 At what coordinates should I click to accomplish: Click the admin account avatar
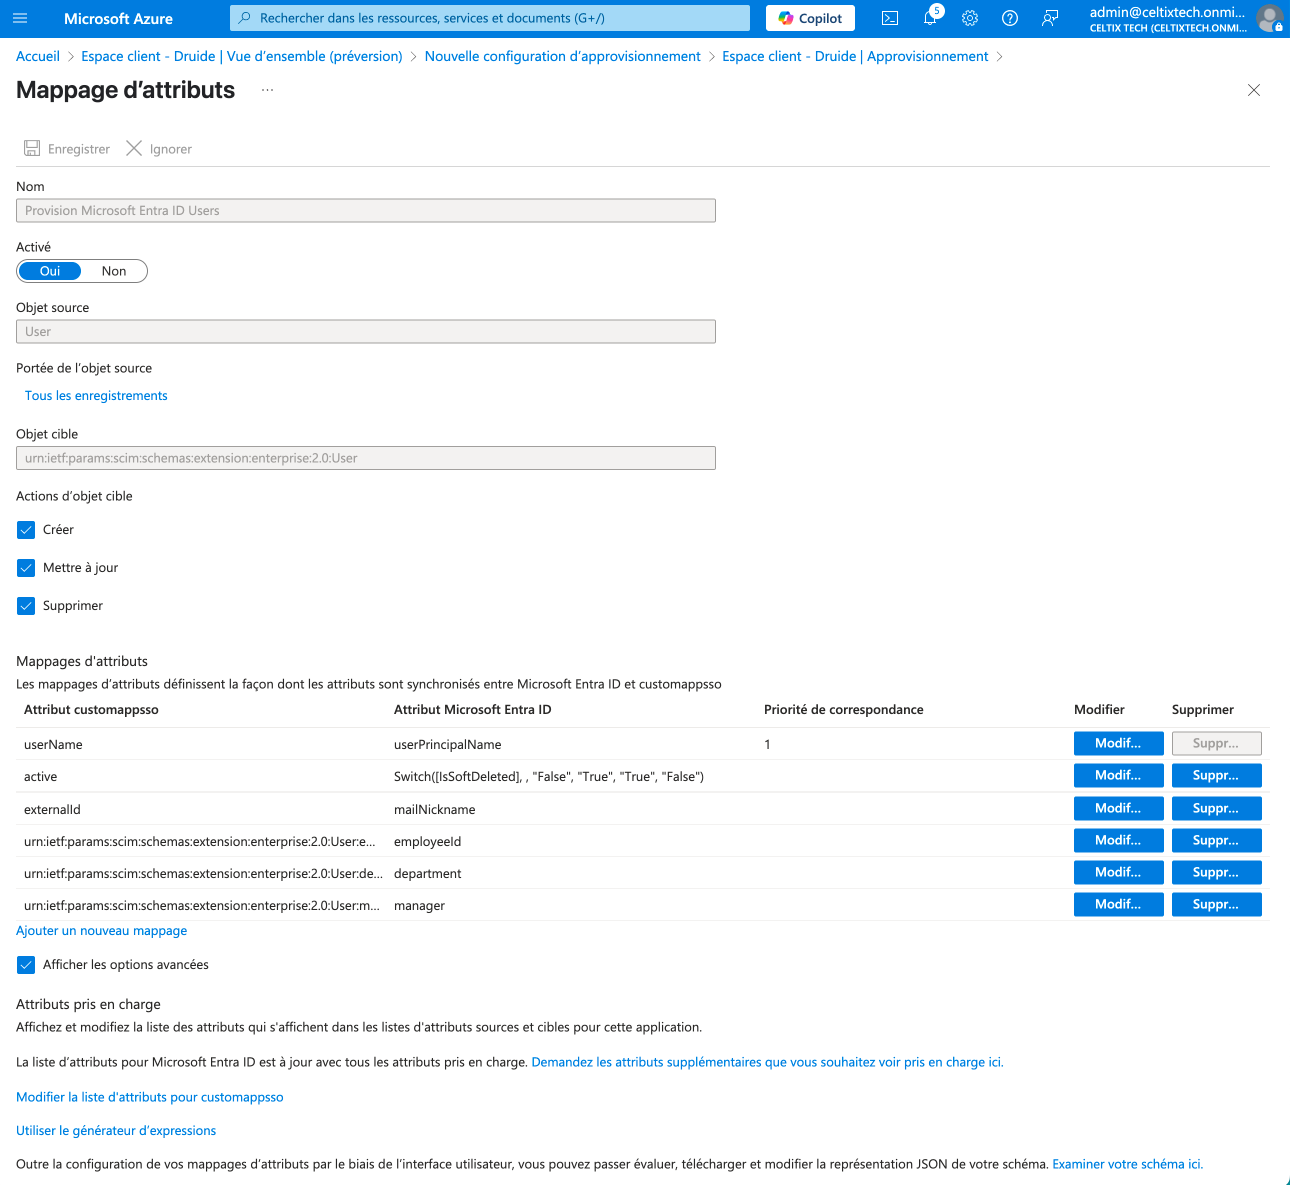[x=1269, y=18]
